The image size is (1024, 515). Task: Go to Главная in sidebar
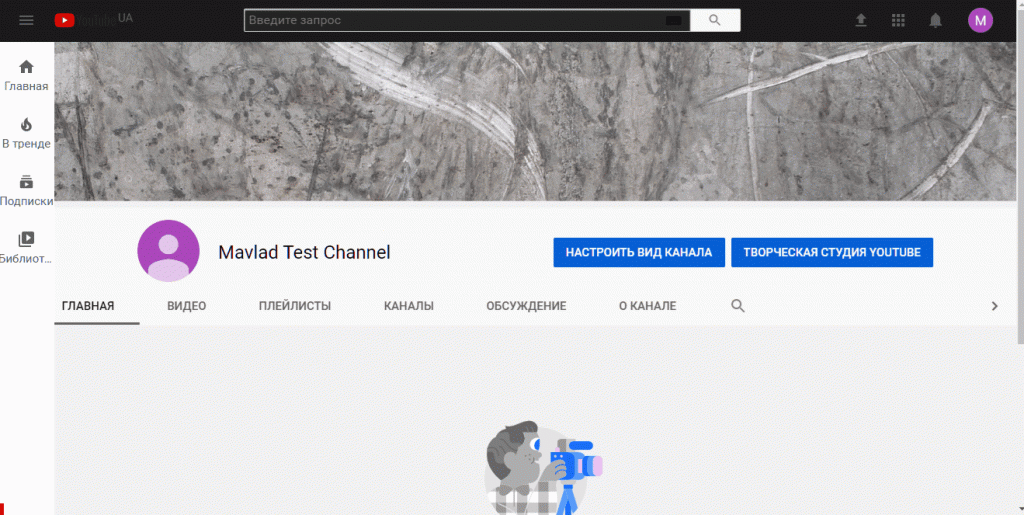(26, 75)
